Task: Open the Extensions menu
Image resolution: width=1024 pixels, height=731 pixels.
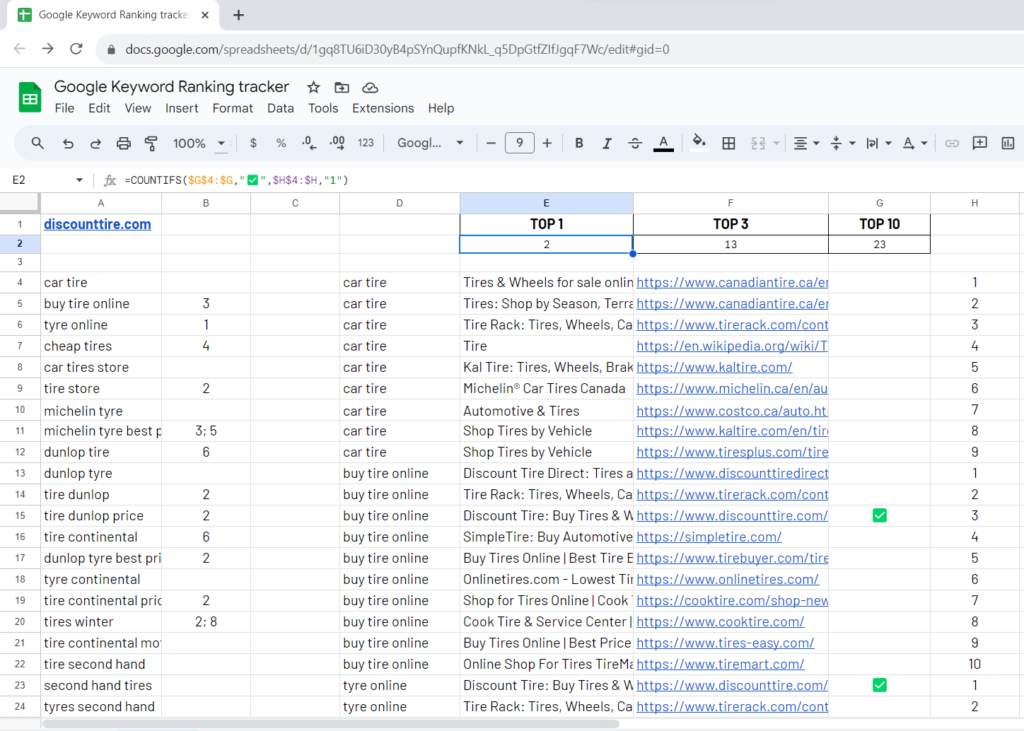Action: click(x=383, y=108)
